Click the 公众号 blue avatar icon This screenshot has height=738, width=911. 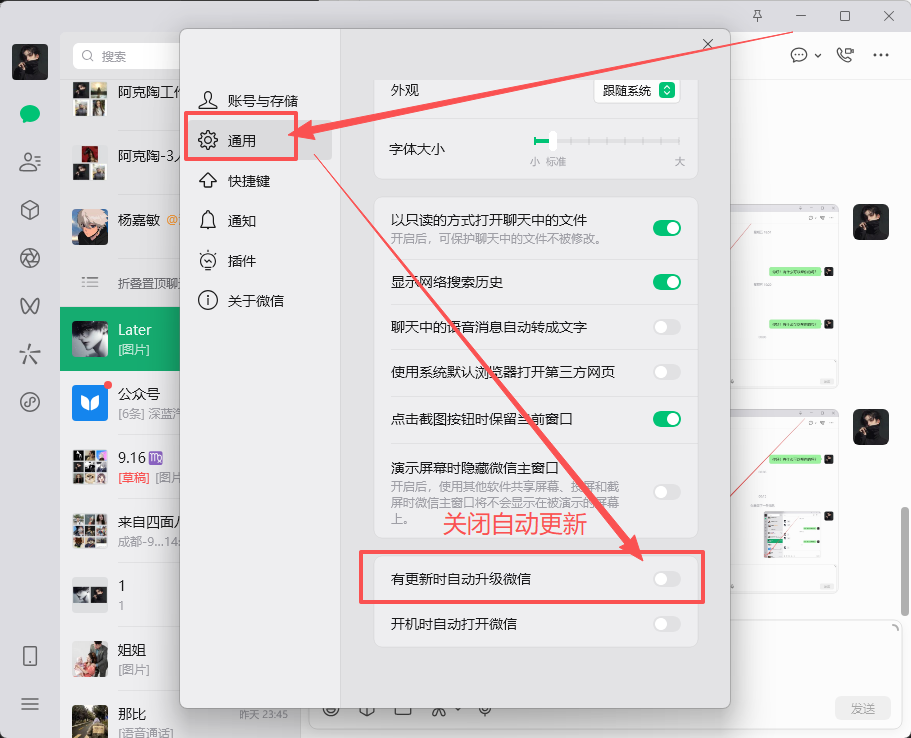pos(90,403)
